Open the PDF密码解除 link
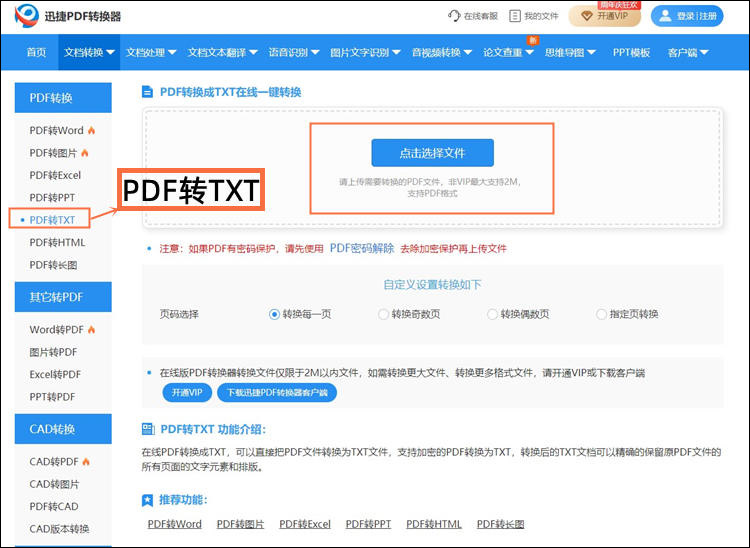This screenshot has height=548, width=750. (362, 248)
